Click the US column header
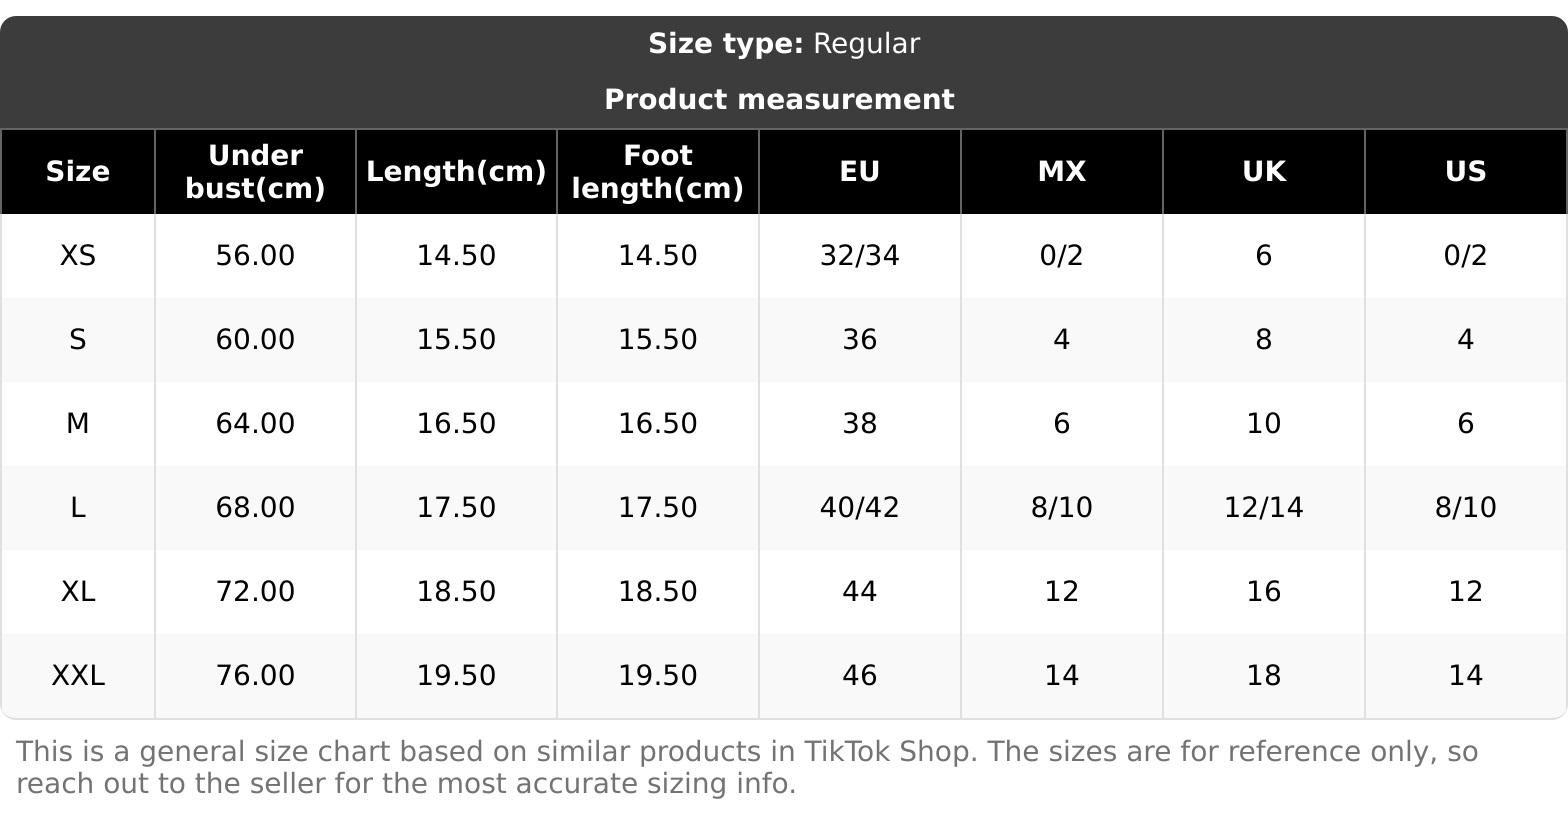The height and width of the screenshot is (816, 1568). pyautogui.click(x=1465, y=172)
